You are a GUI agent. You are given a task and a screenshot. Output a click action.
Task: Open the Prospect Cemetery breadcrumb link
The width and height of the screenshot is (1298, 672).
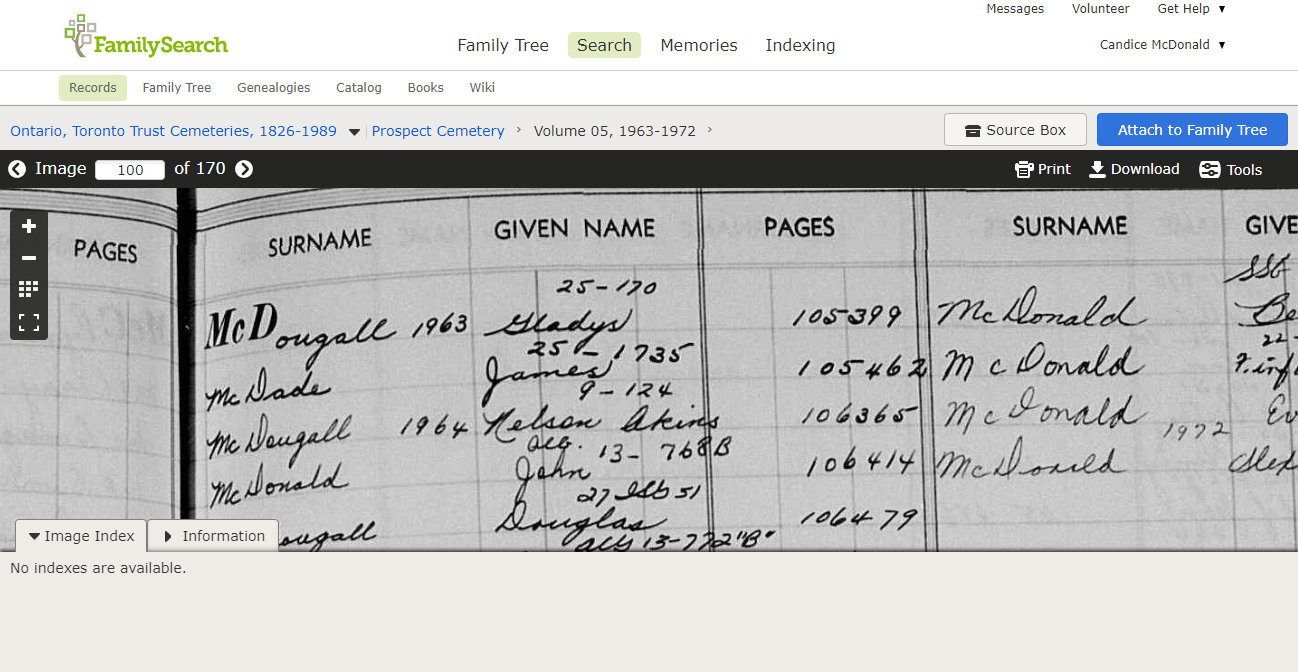point(438,131)
